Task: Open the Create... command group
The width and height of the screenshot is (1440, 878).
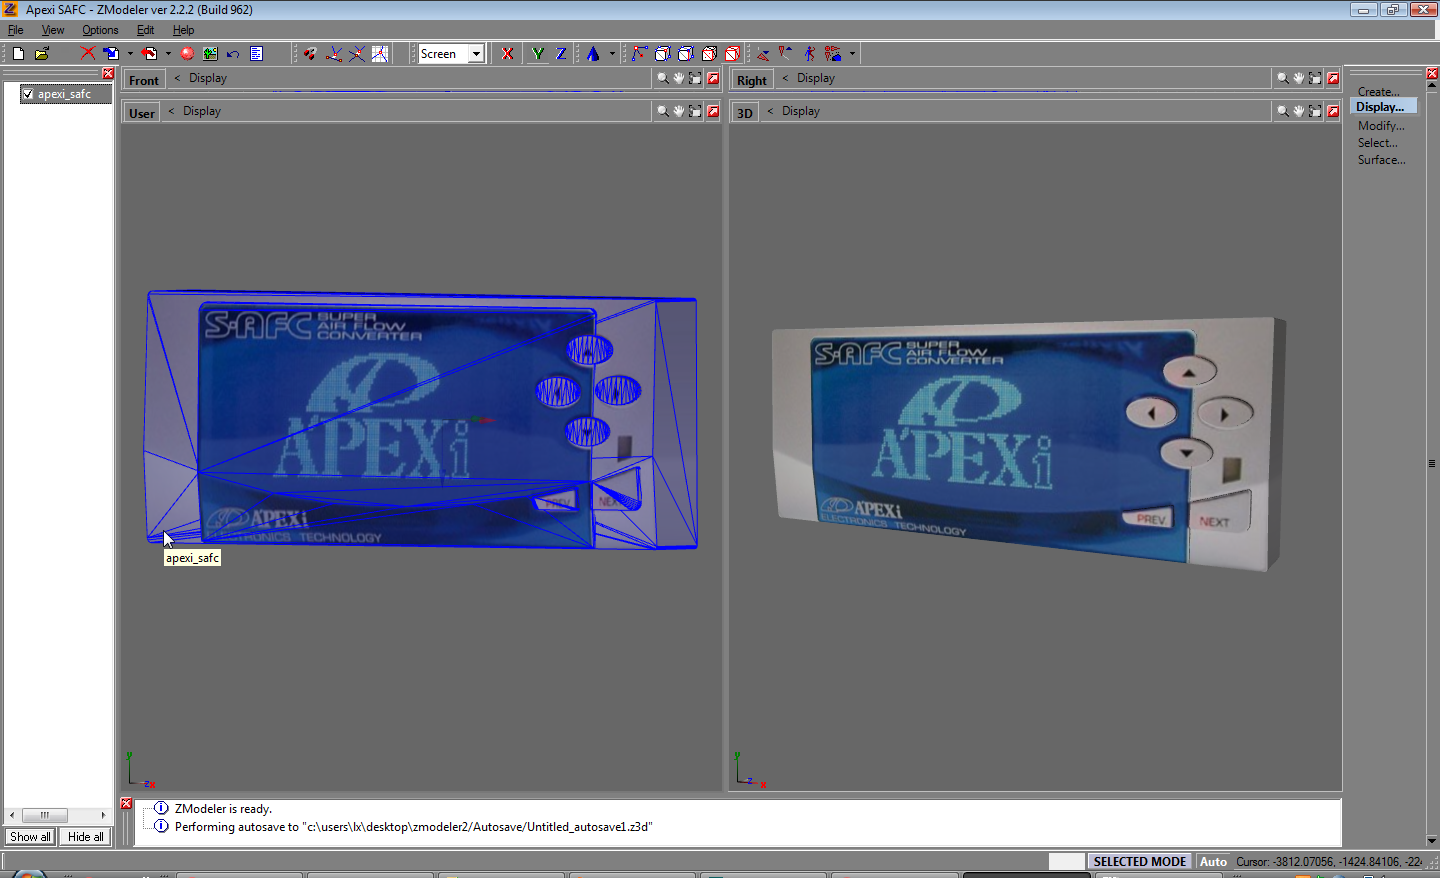Action: [x=1379, y=91]
